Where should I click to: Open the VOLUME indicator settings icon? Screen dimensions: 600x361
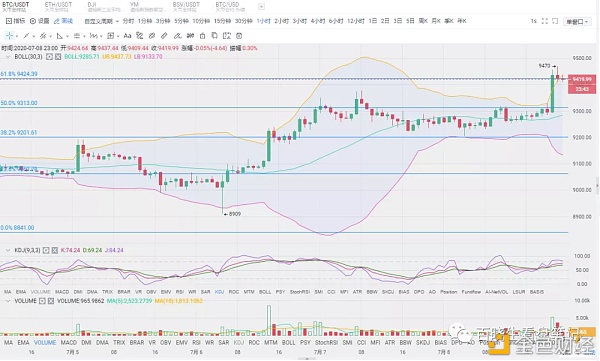pos(42,301)
